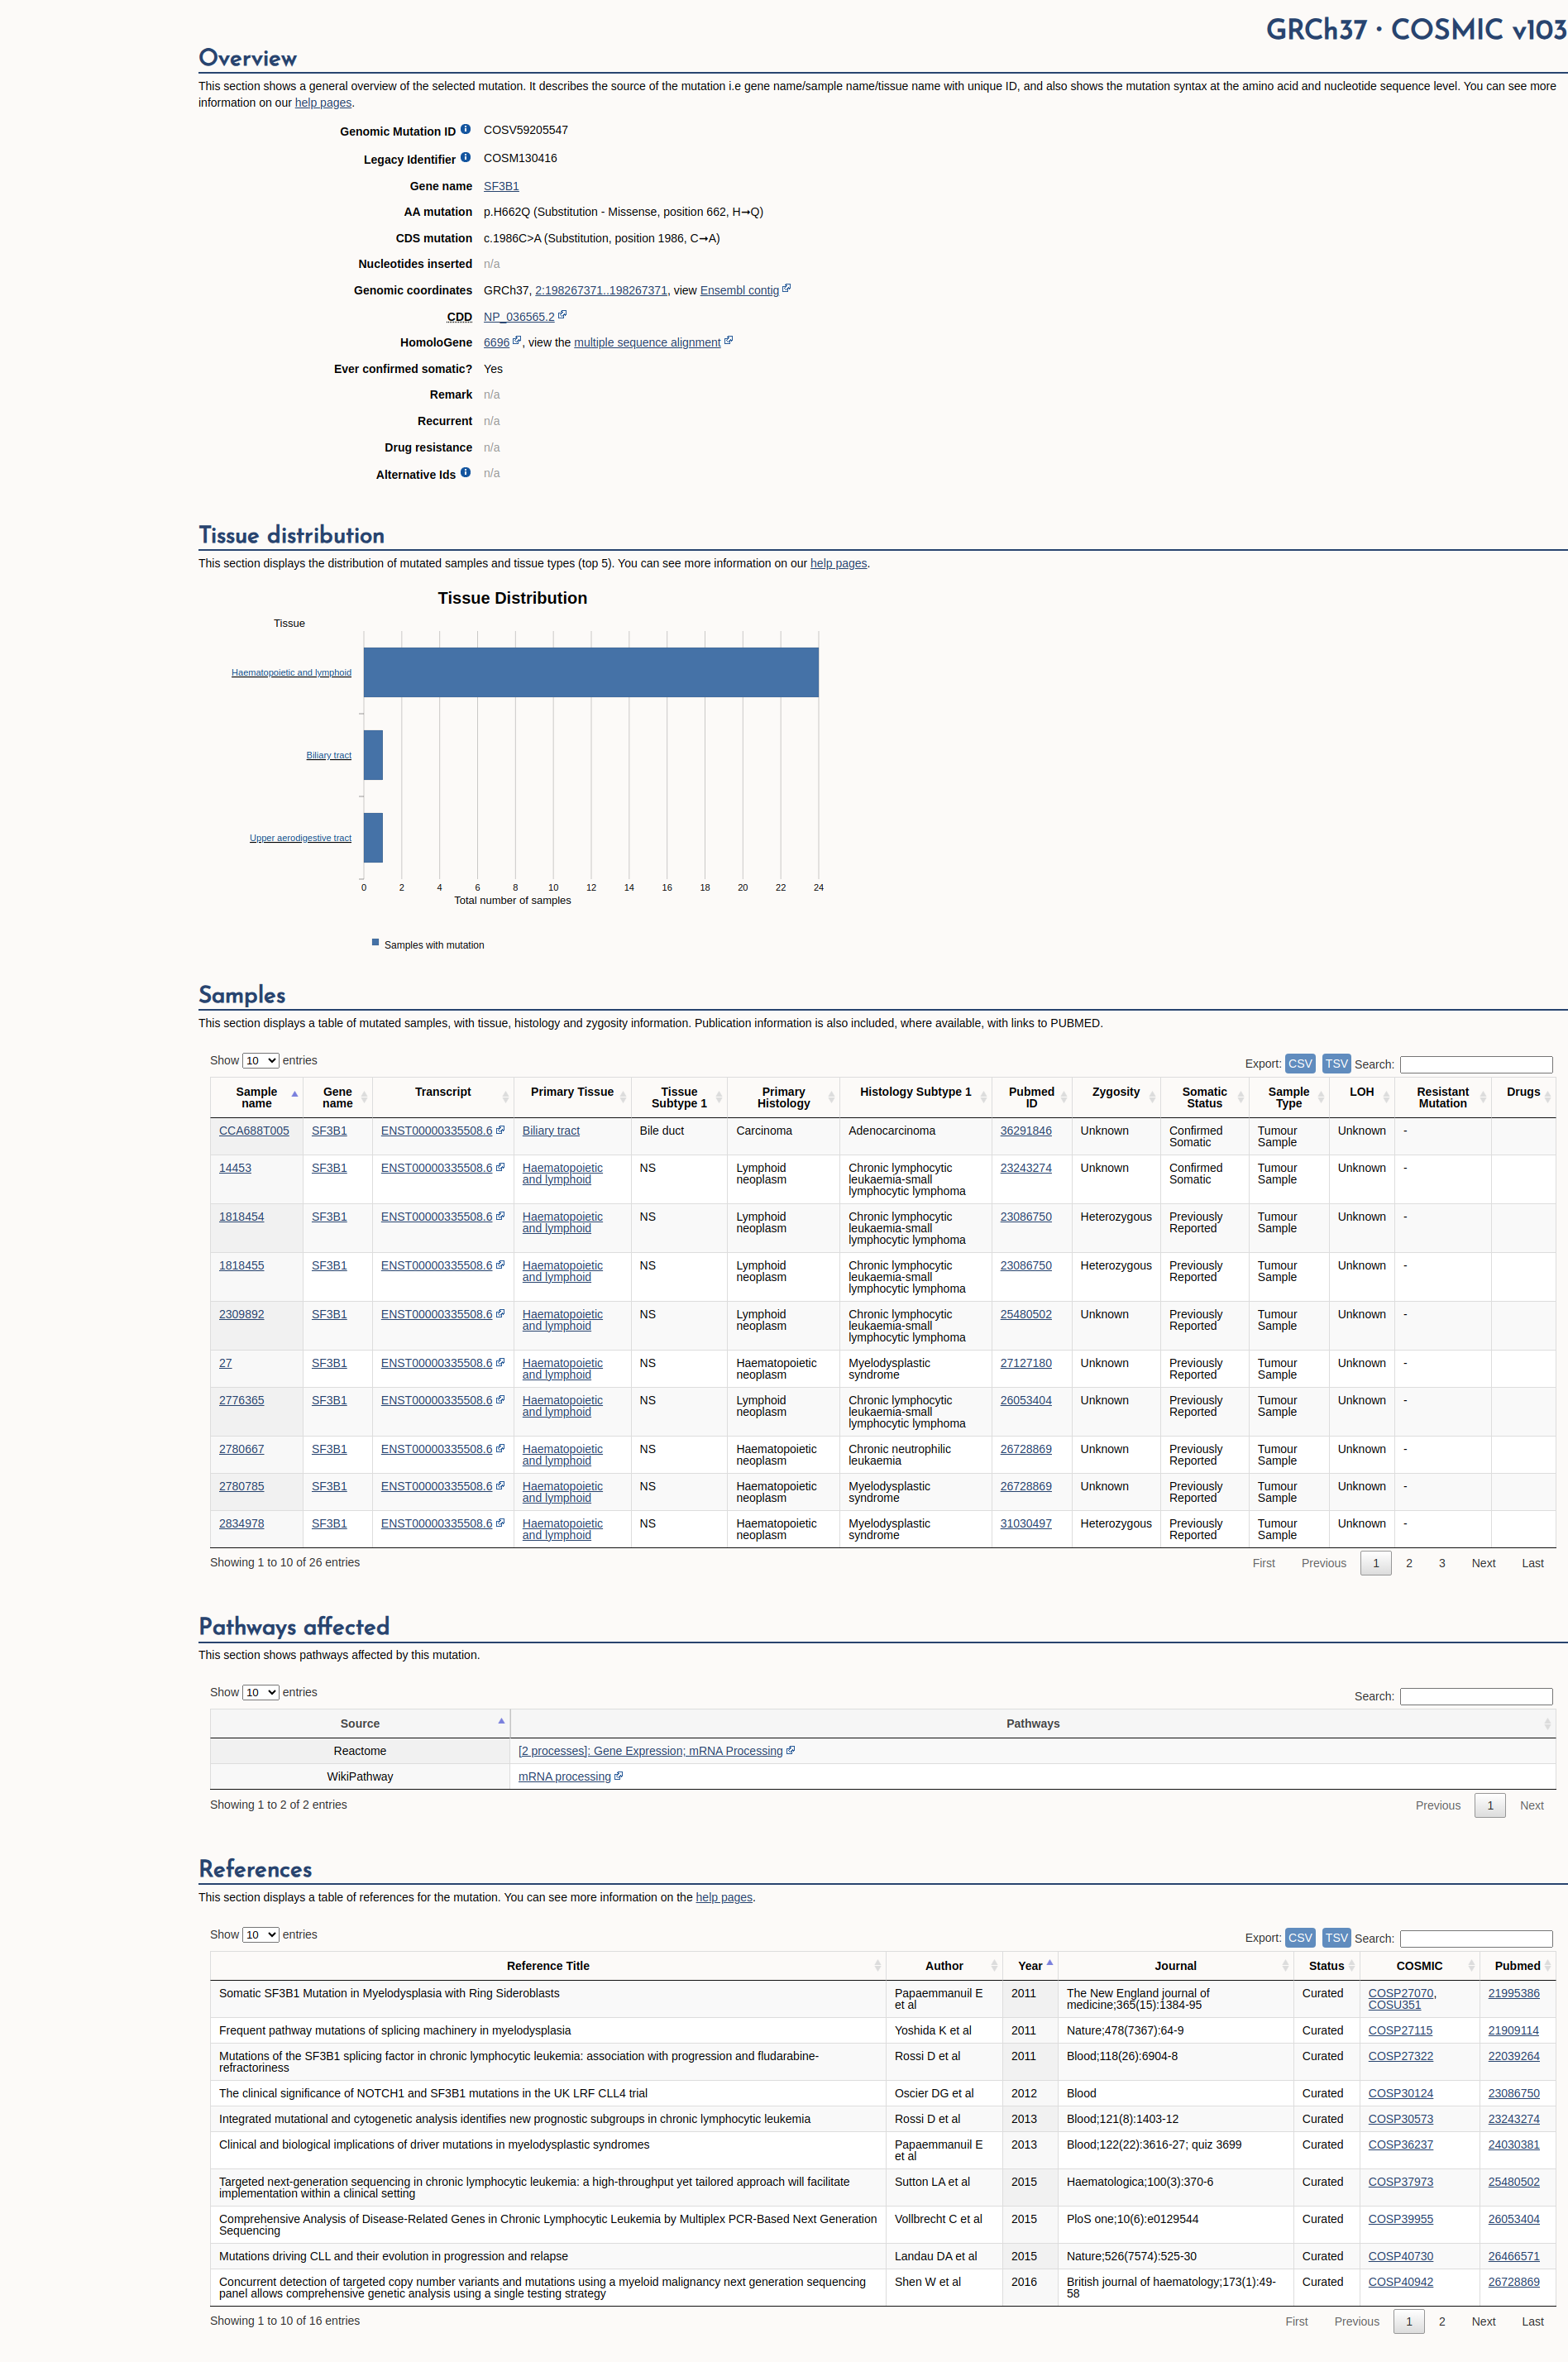Viewport: 1568px width, 2362px height.
Task: Click sort arrows on Transcript column header
Action: [505, 1097]
